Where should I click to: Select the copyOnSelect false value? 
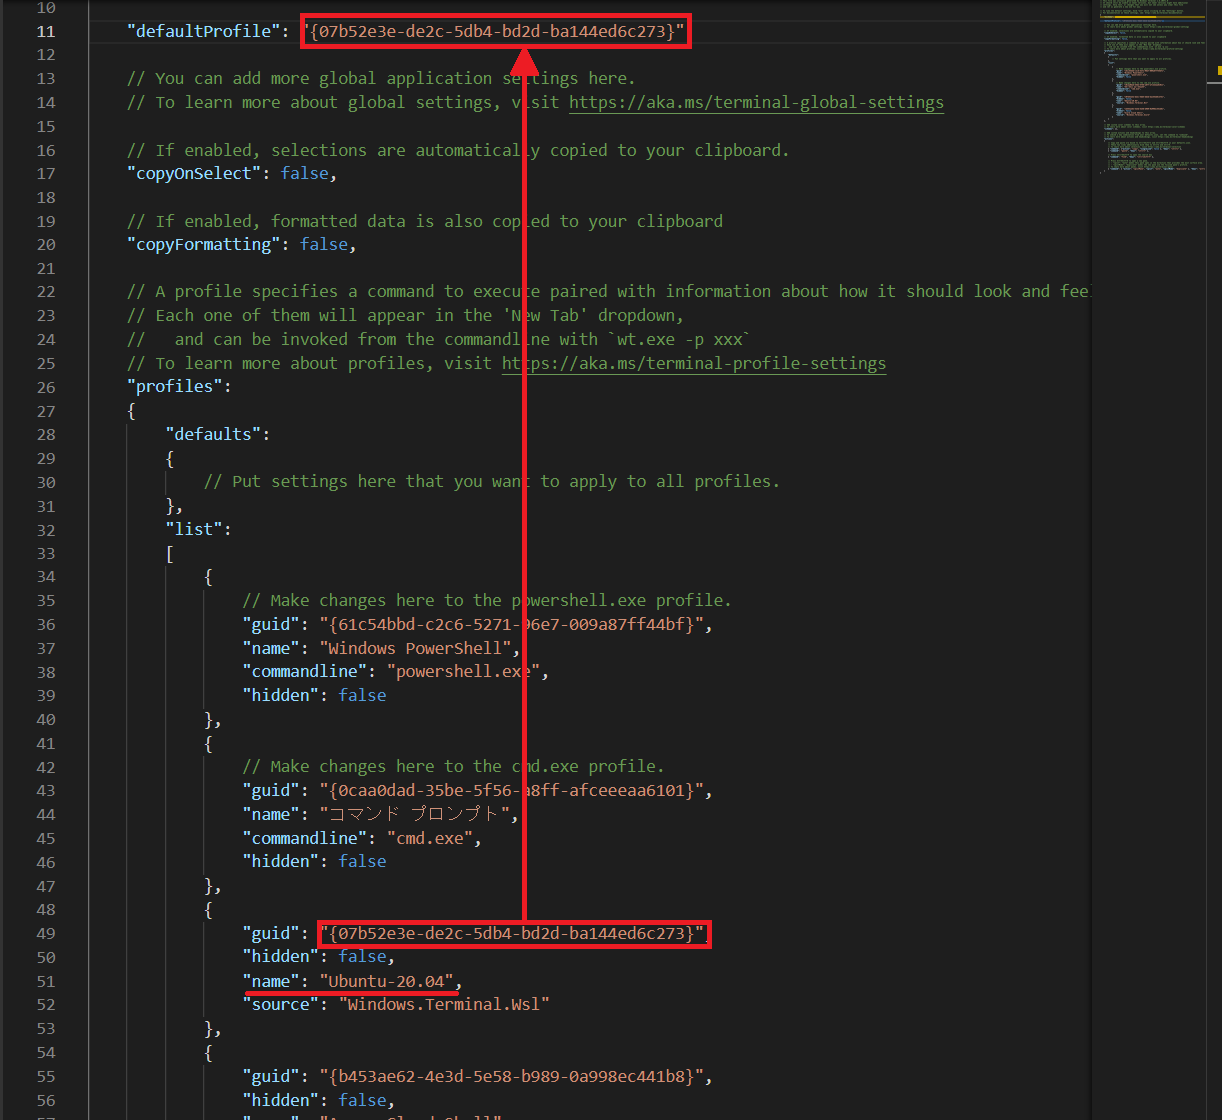tap(304, 173)
